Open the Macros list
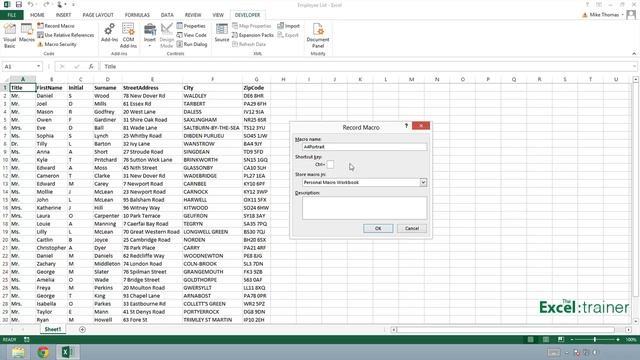Image resolution: width=640 pixels, height=360 pixels. [x=27, y=33]
